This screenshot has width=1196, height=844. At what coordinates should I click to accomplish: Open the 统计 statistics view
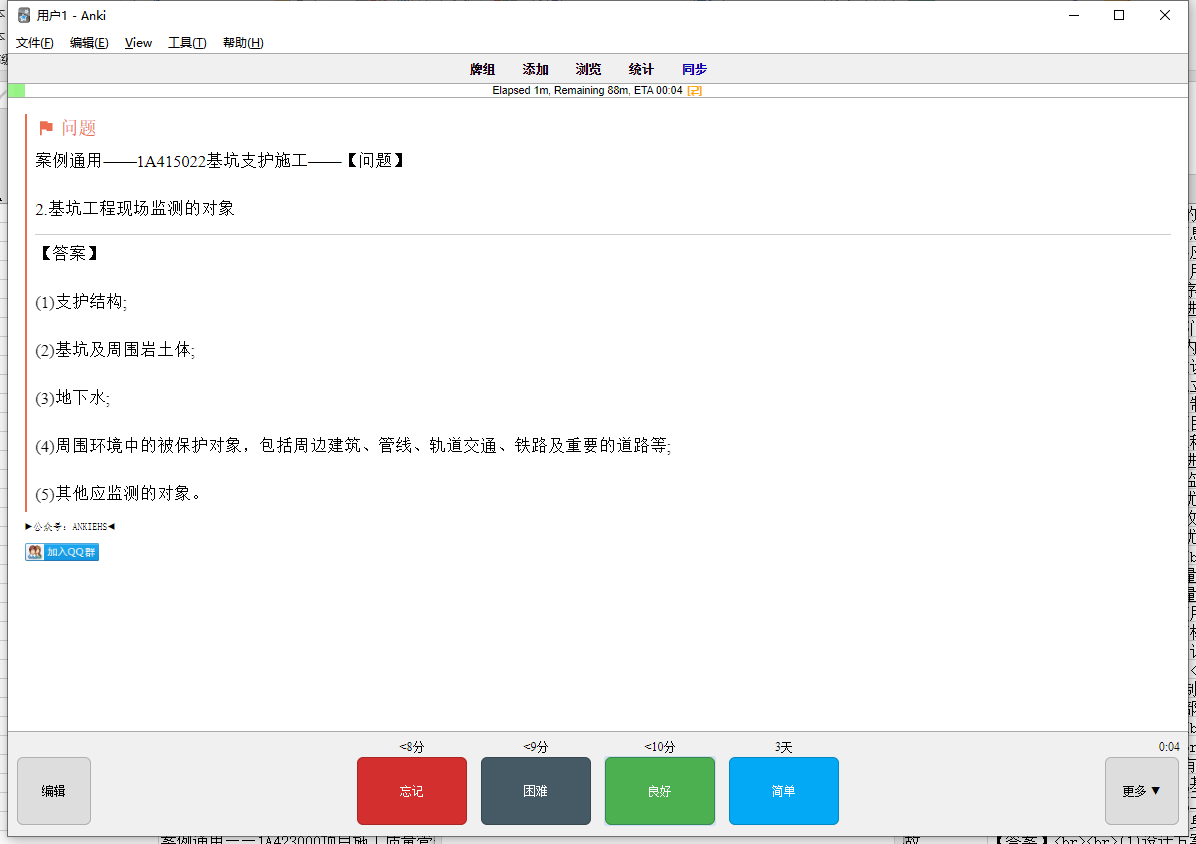point(641,69)
